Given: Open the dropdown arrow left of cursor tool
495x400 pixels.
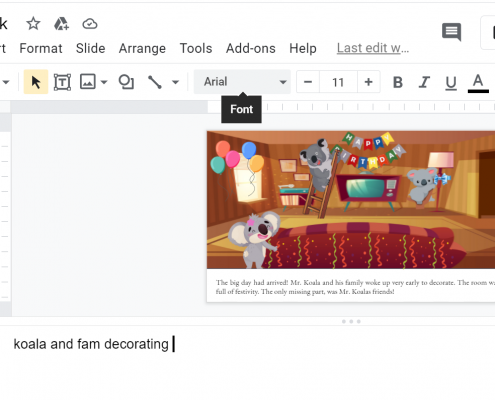Looking at the screenshot, I should [6, 82].
